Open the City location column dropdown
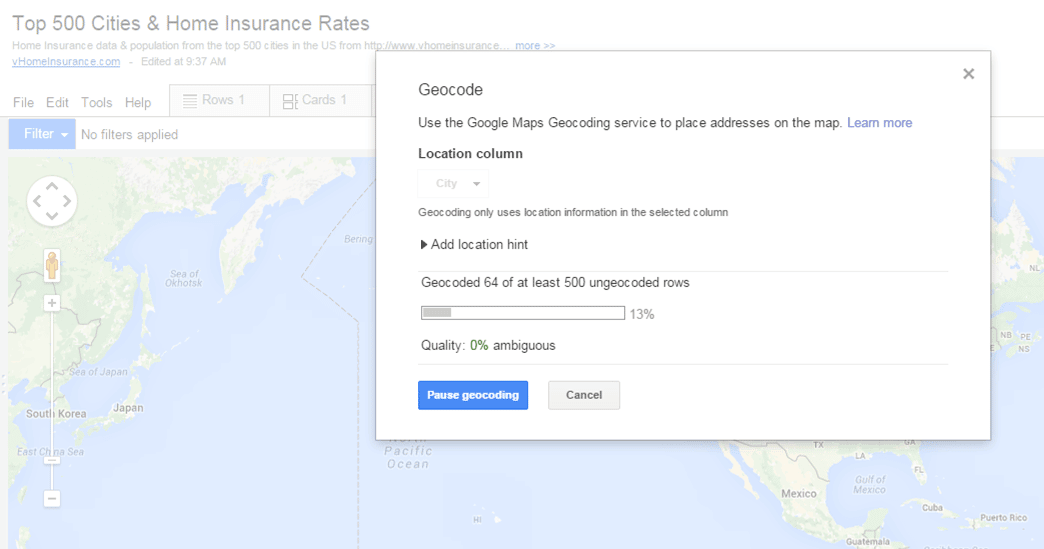Viewport: 1044px width, 549px height. pos(453,184)
